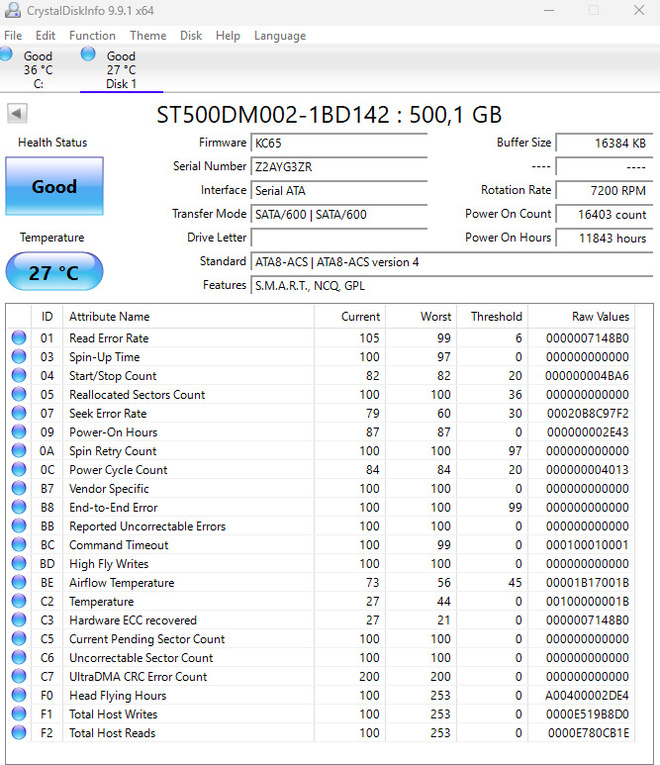Screen dimensions: 660x765
Task: Click the 27 °C temperature button
Action: click(x=54, y=272)
